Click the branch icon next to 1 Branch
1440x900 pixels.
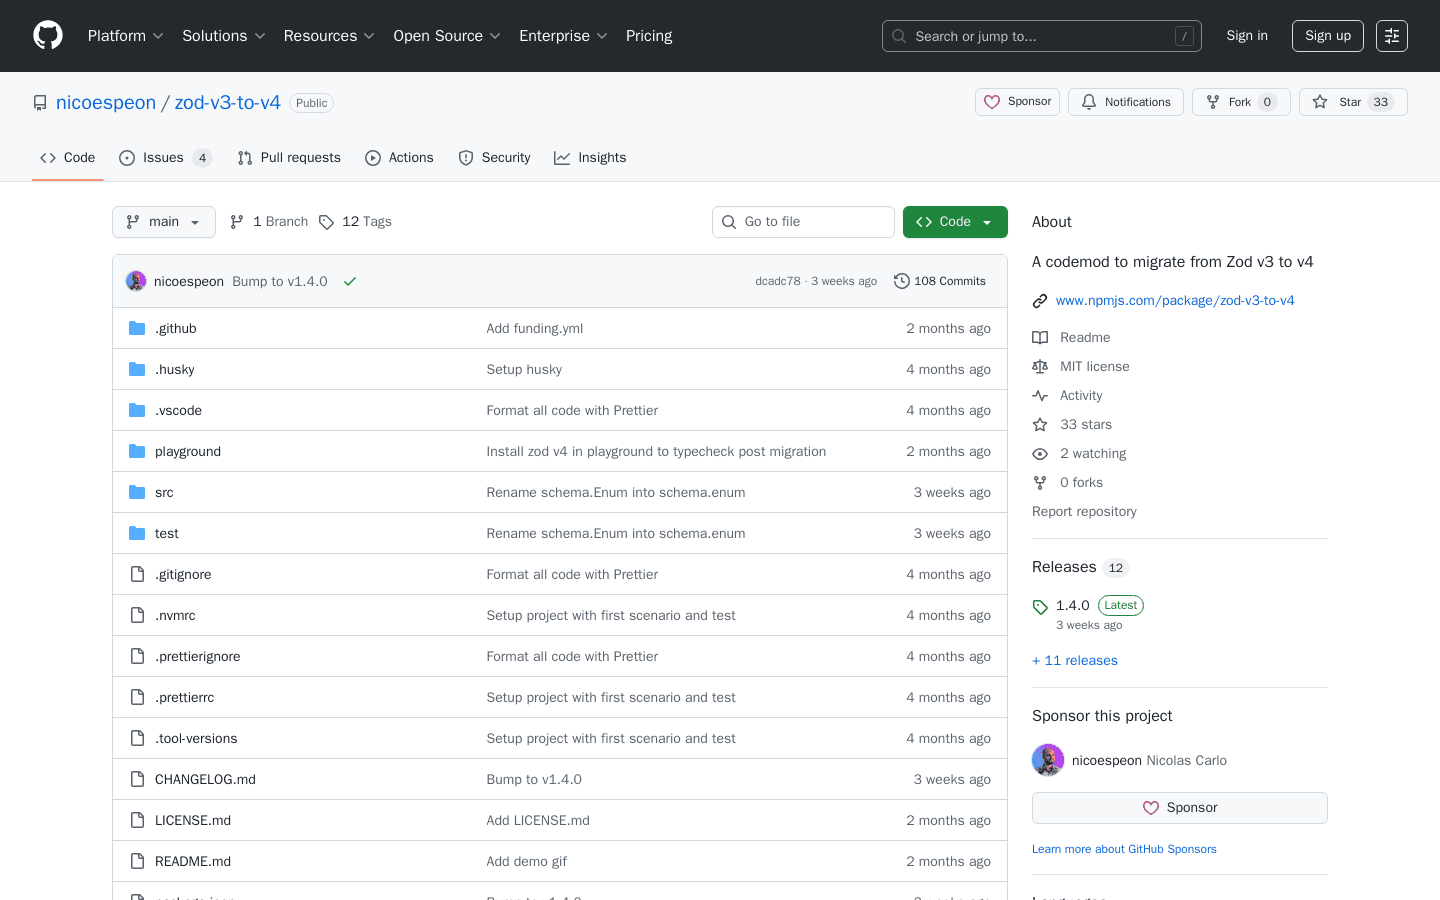236,221
